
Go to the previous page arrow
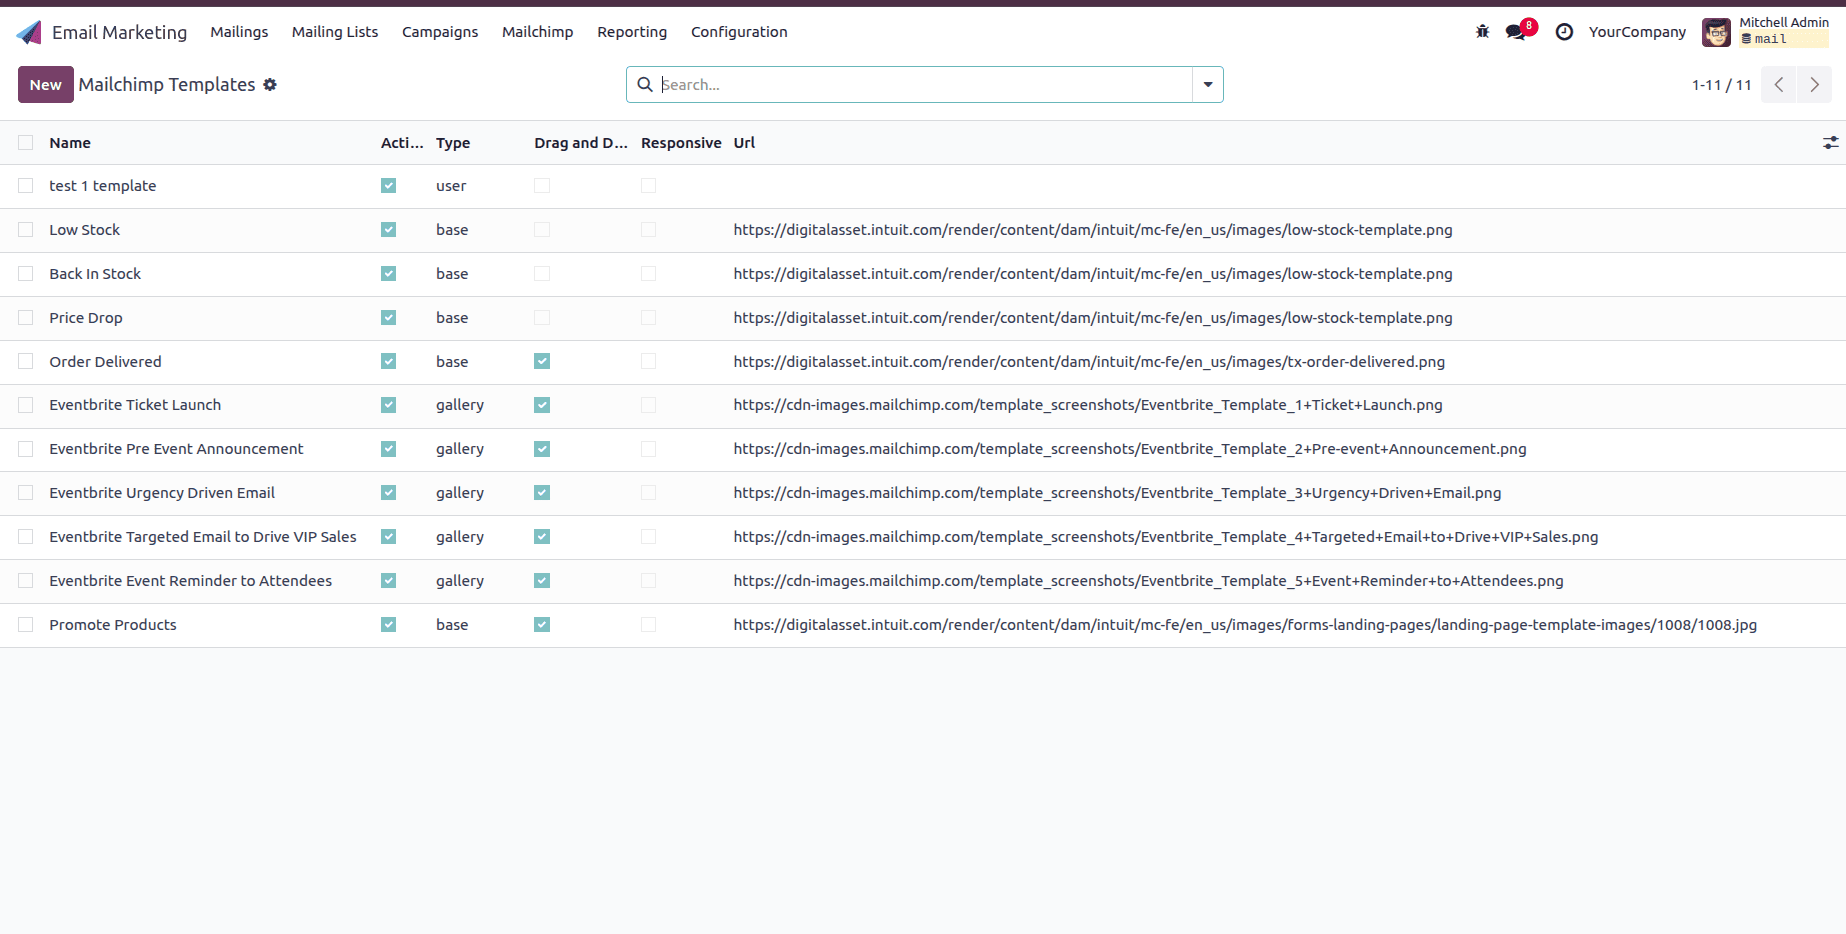coord(1779,85)
